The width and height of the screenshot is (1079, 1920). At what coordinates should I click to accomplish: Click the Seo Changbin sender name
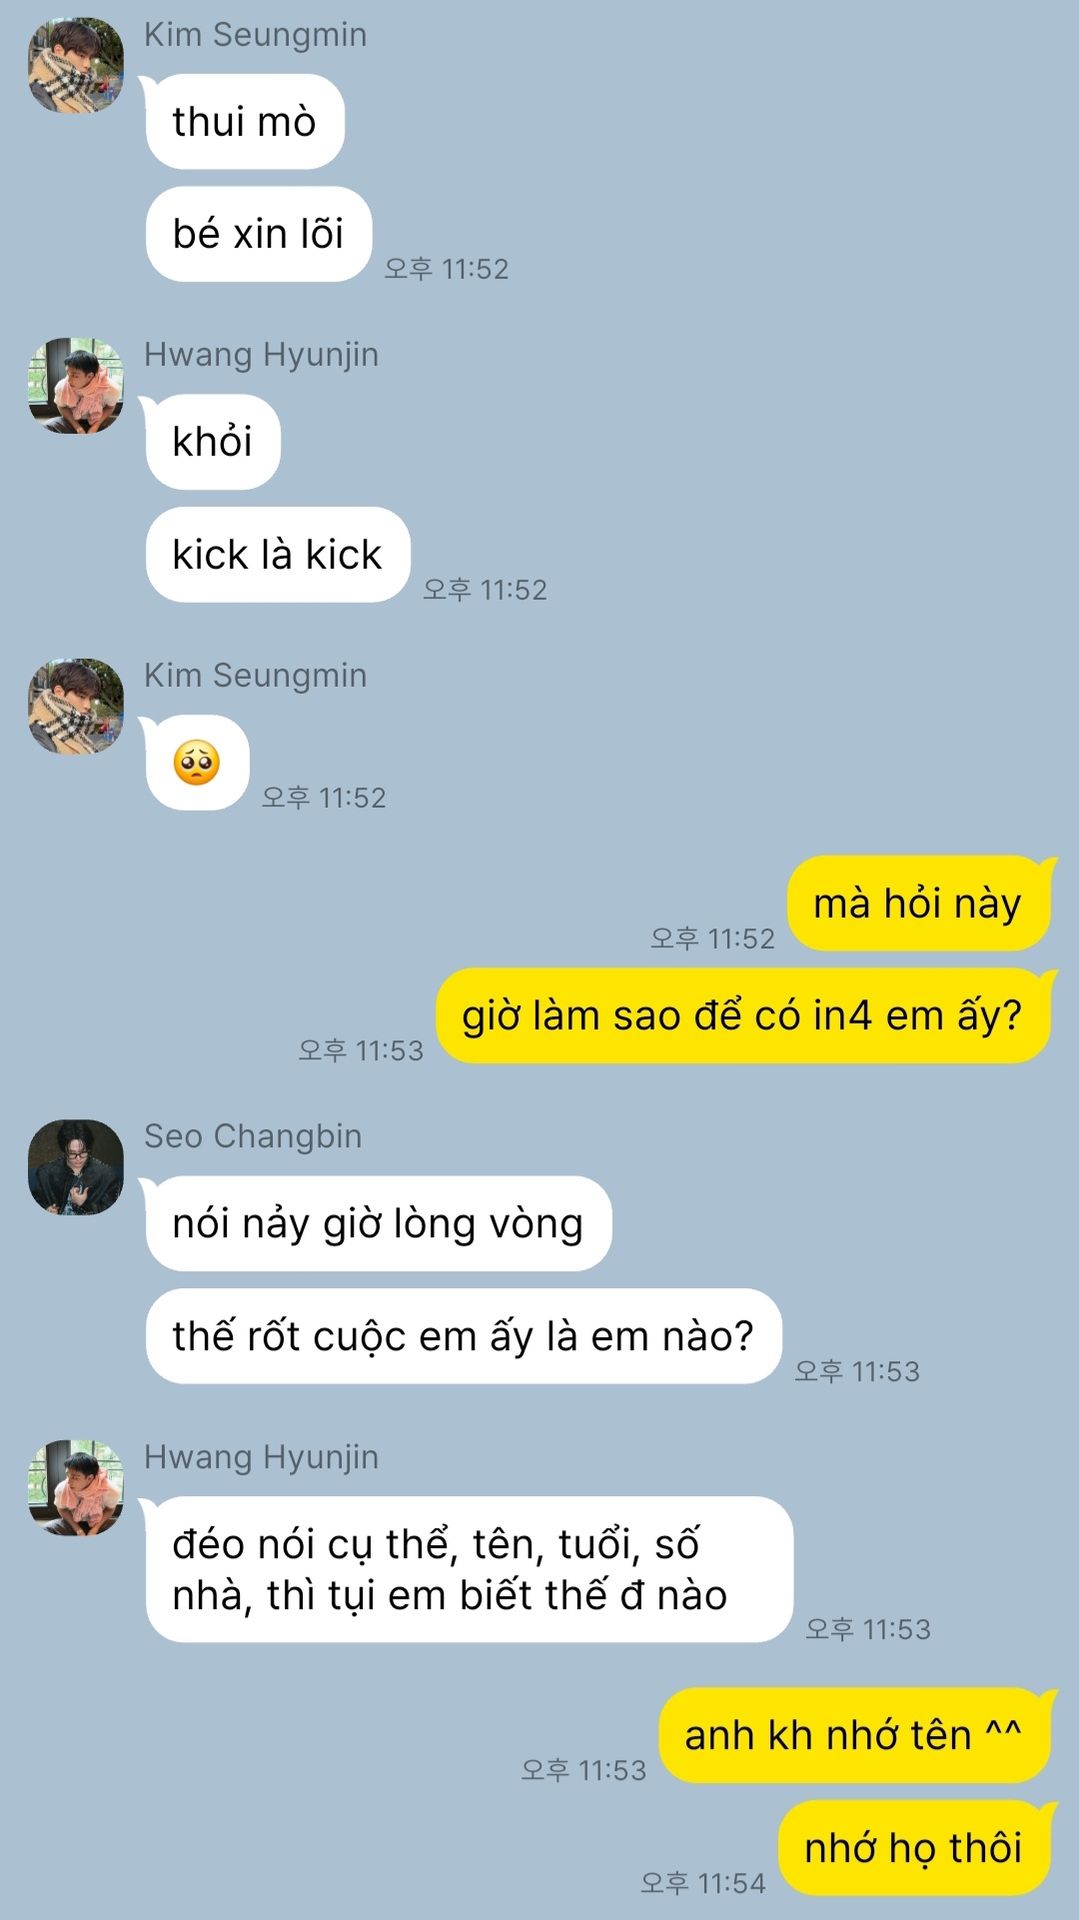pos(253,1136)
